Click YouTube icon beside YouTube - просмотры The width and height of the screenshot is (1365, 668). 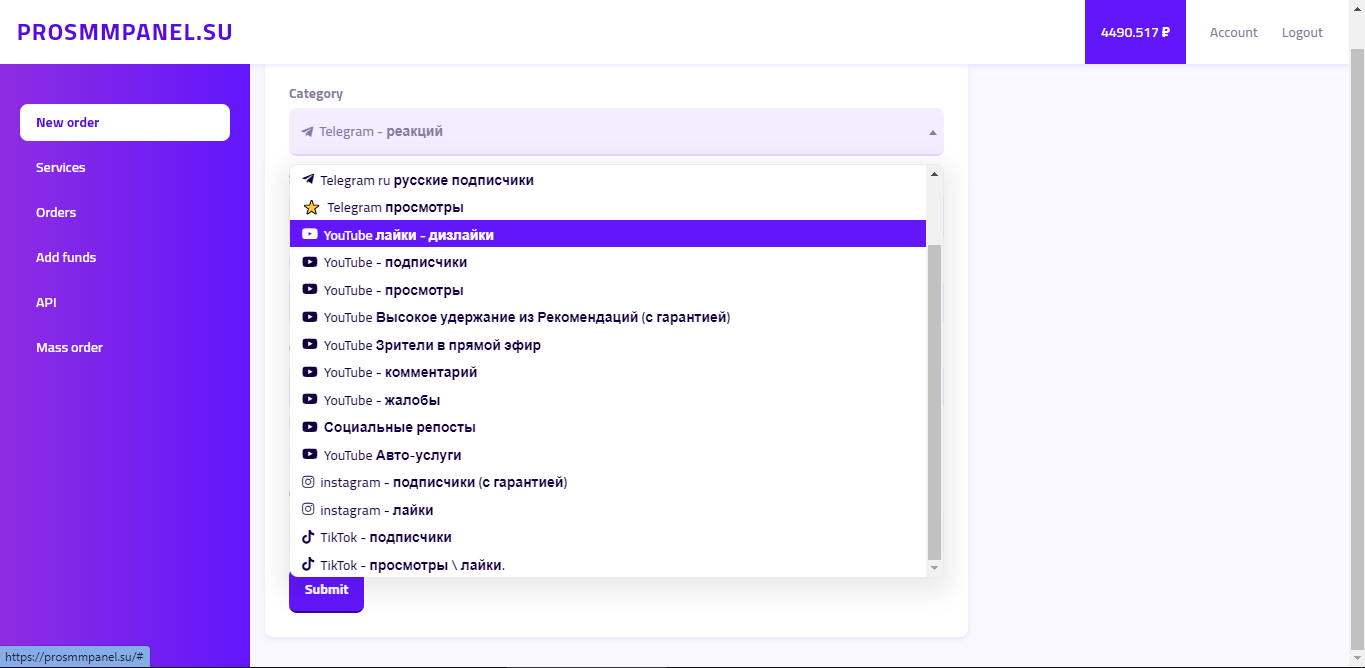[x=310, y=290]
